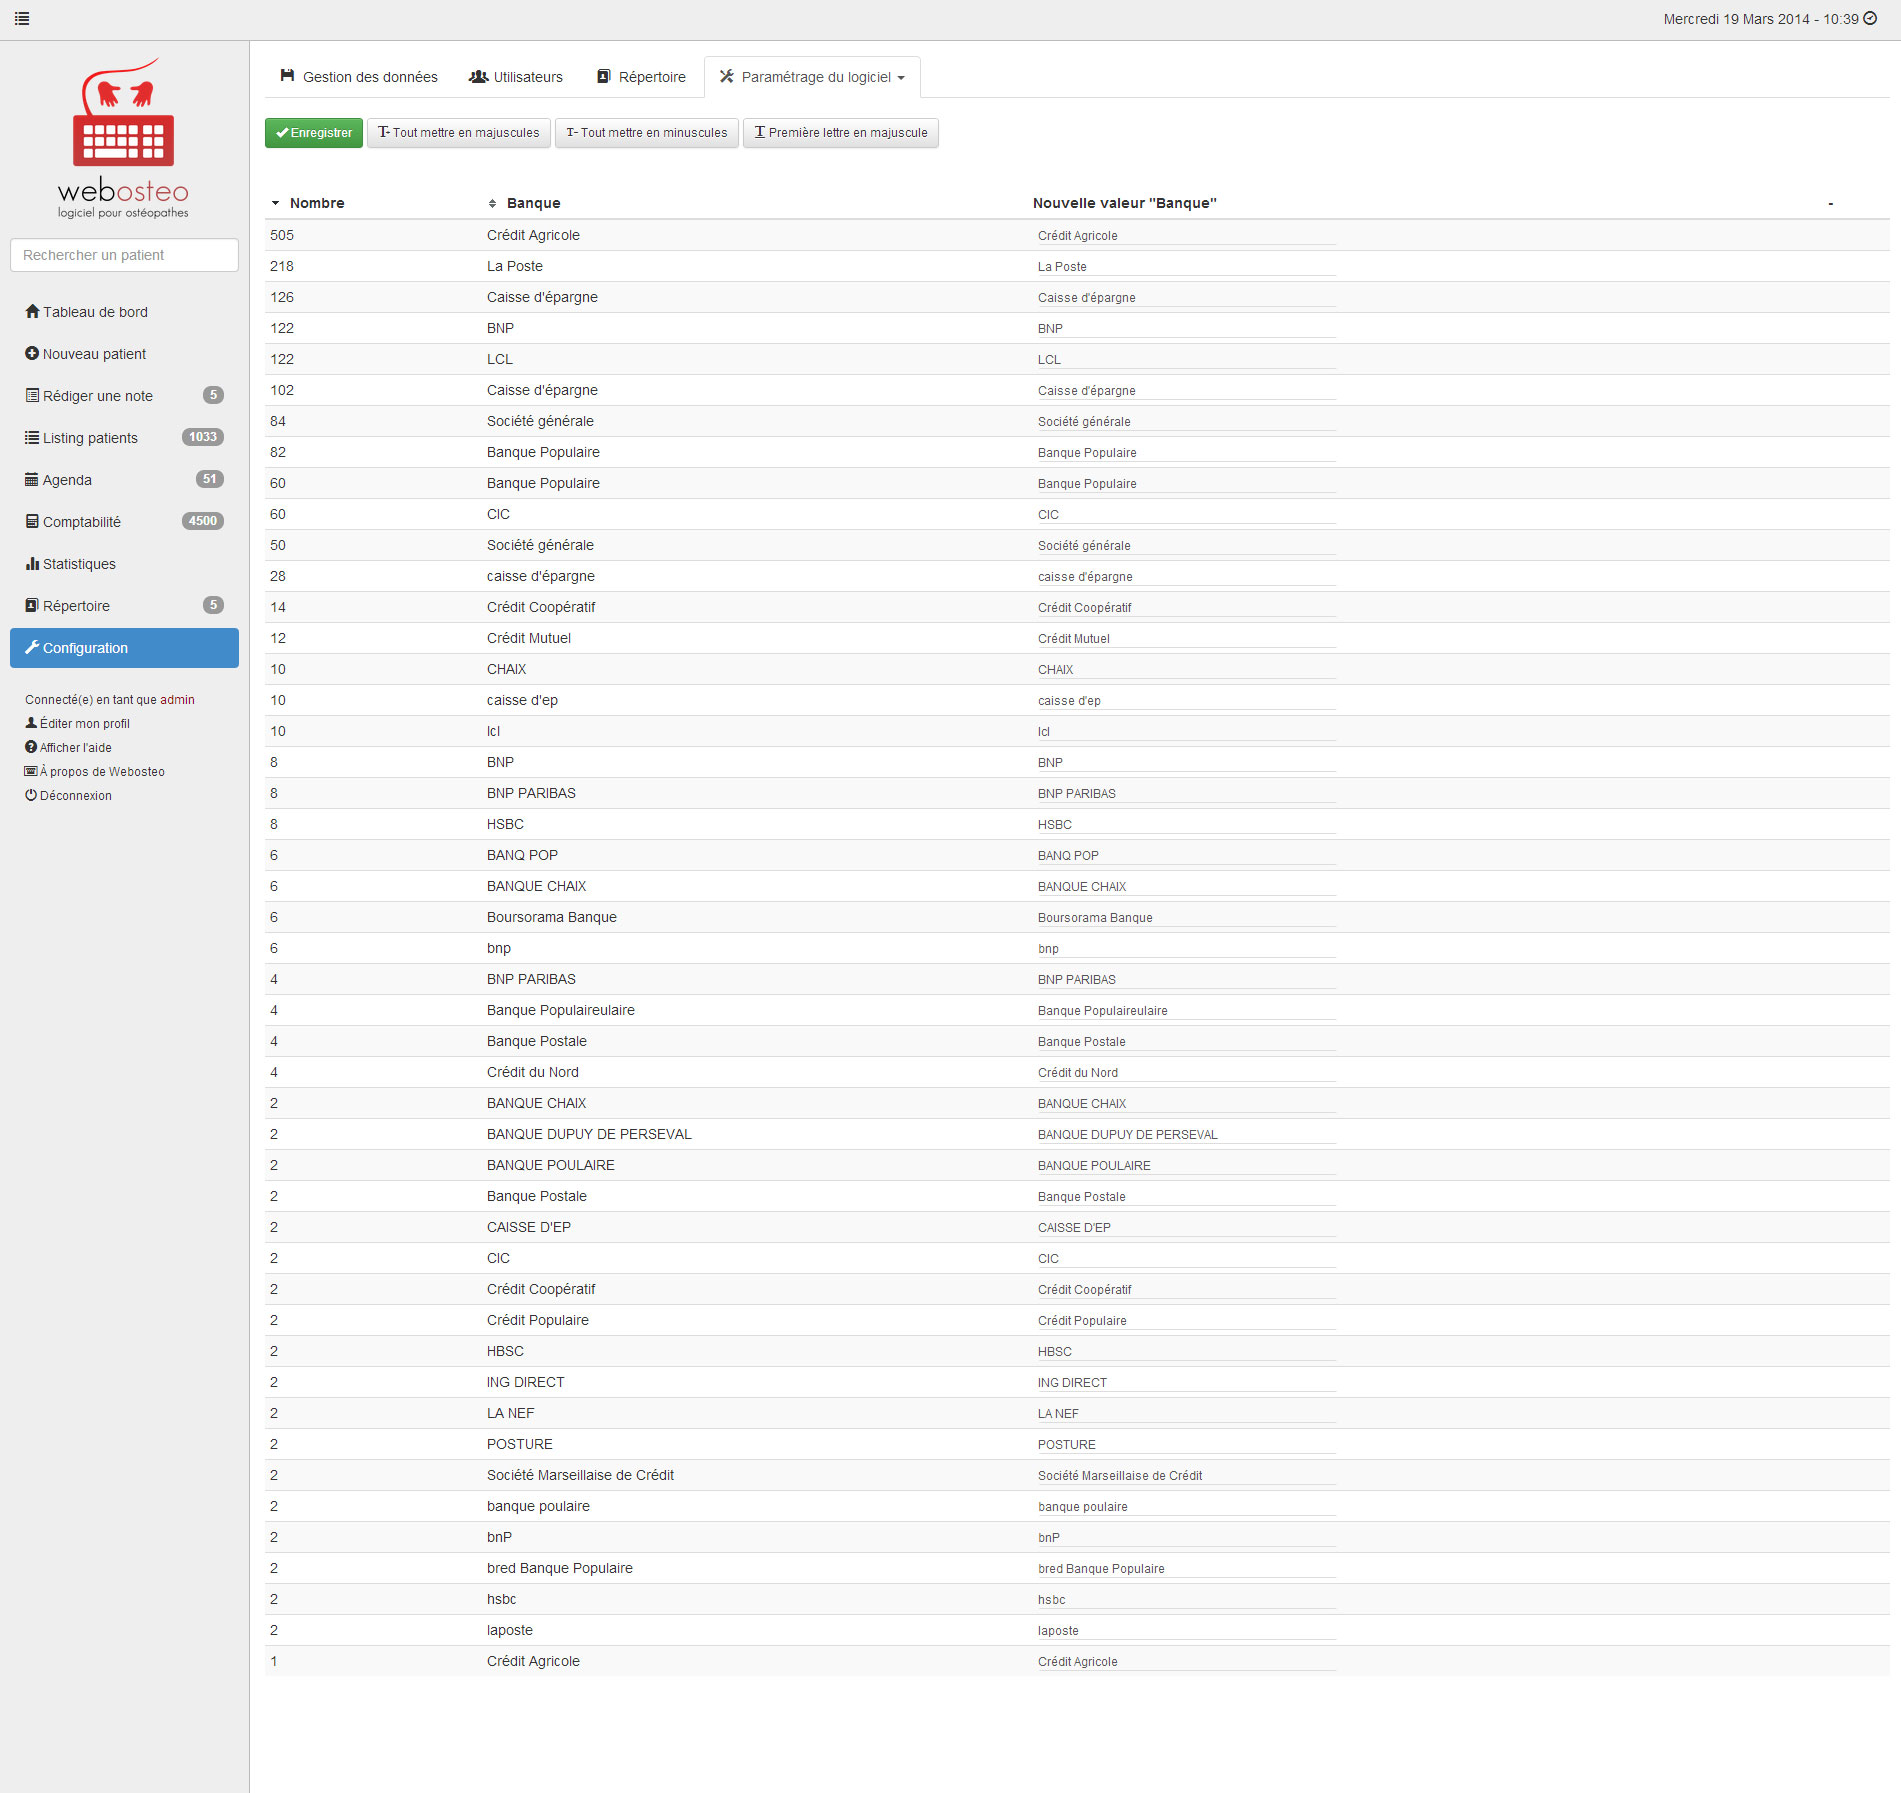Screen dimensions: 1901x1793
Task: Click the Webosteo logo
Action: [x=123, y=138]
